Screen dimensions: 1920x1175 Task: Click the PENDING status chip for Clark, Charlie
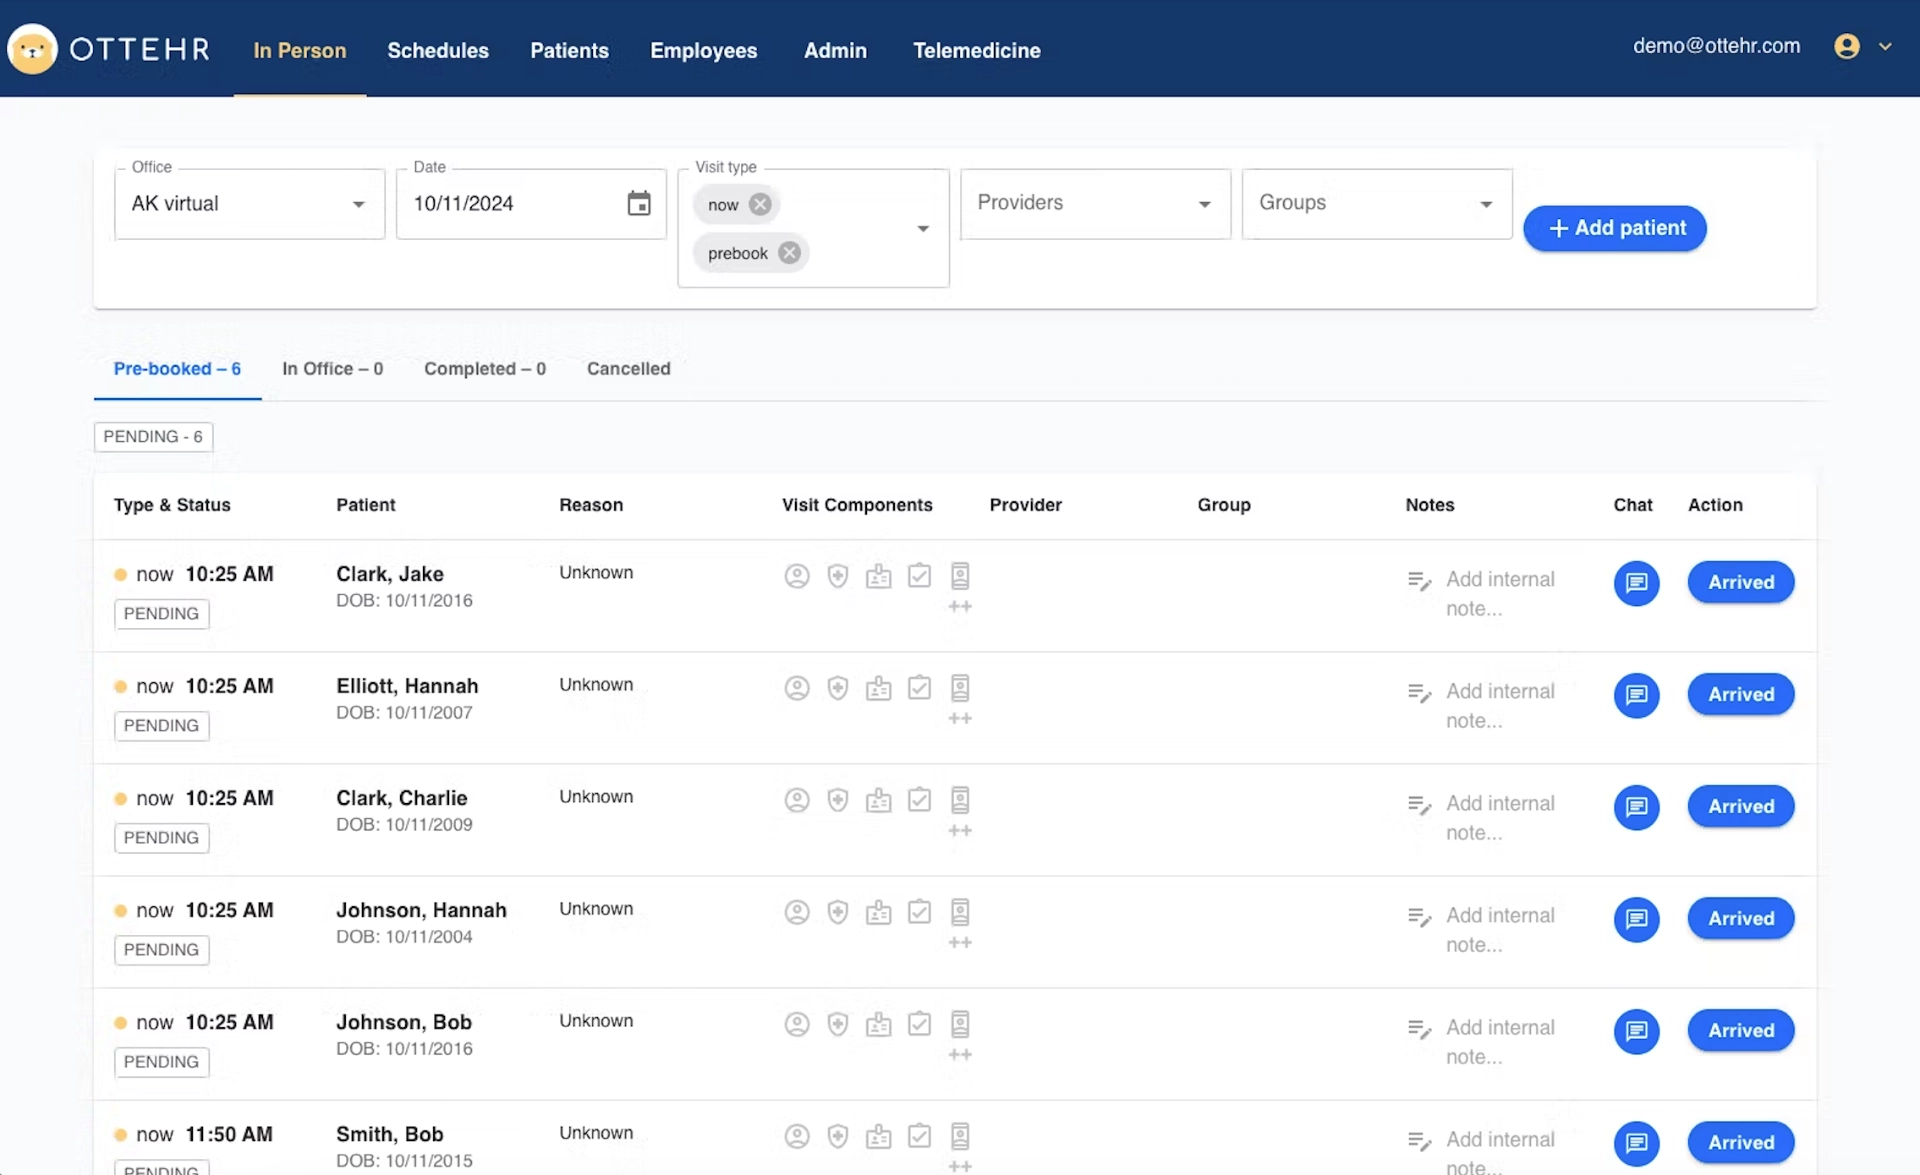pos(161,837)
